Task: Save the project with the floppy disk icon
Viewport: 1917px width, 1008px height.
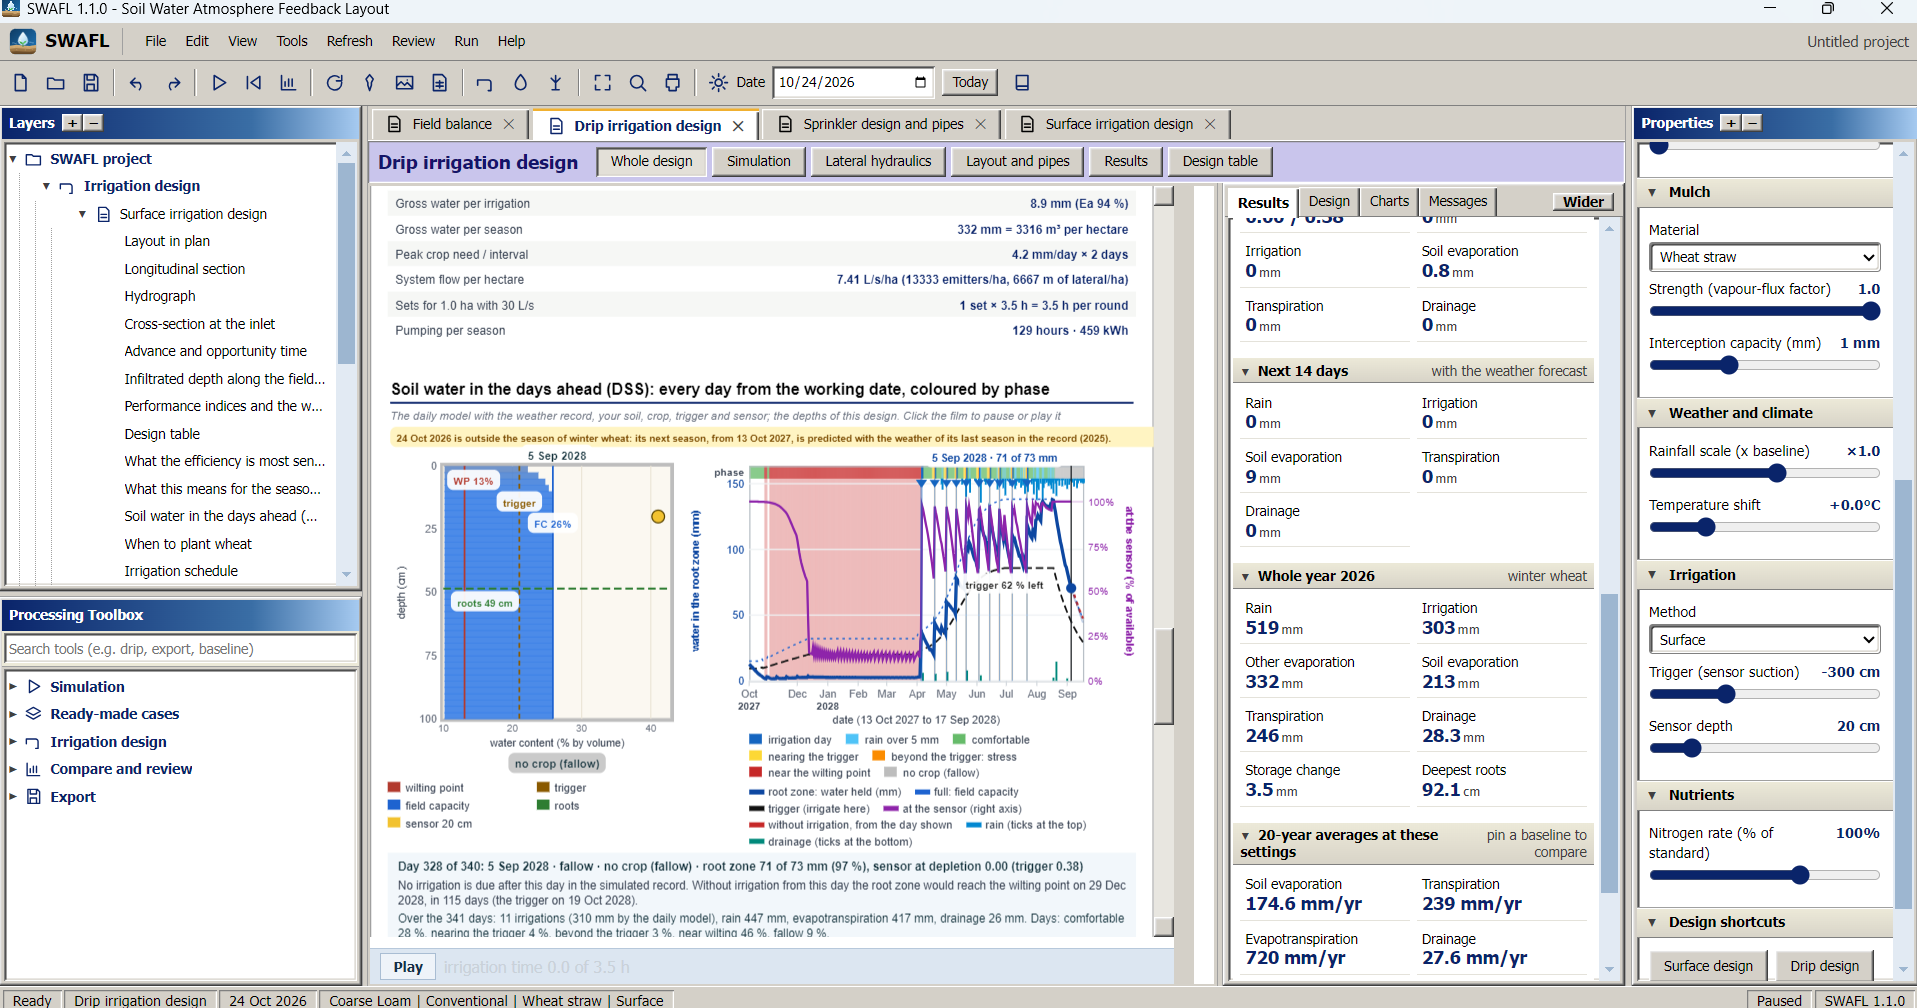Action: click(x=91, y=83)
